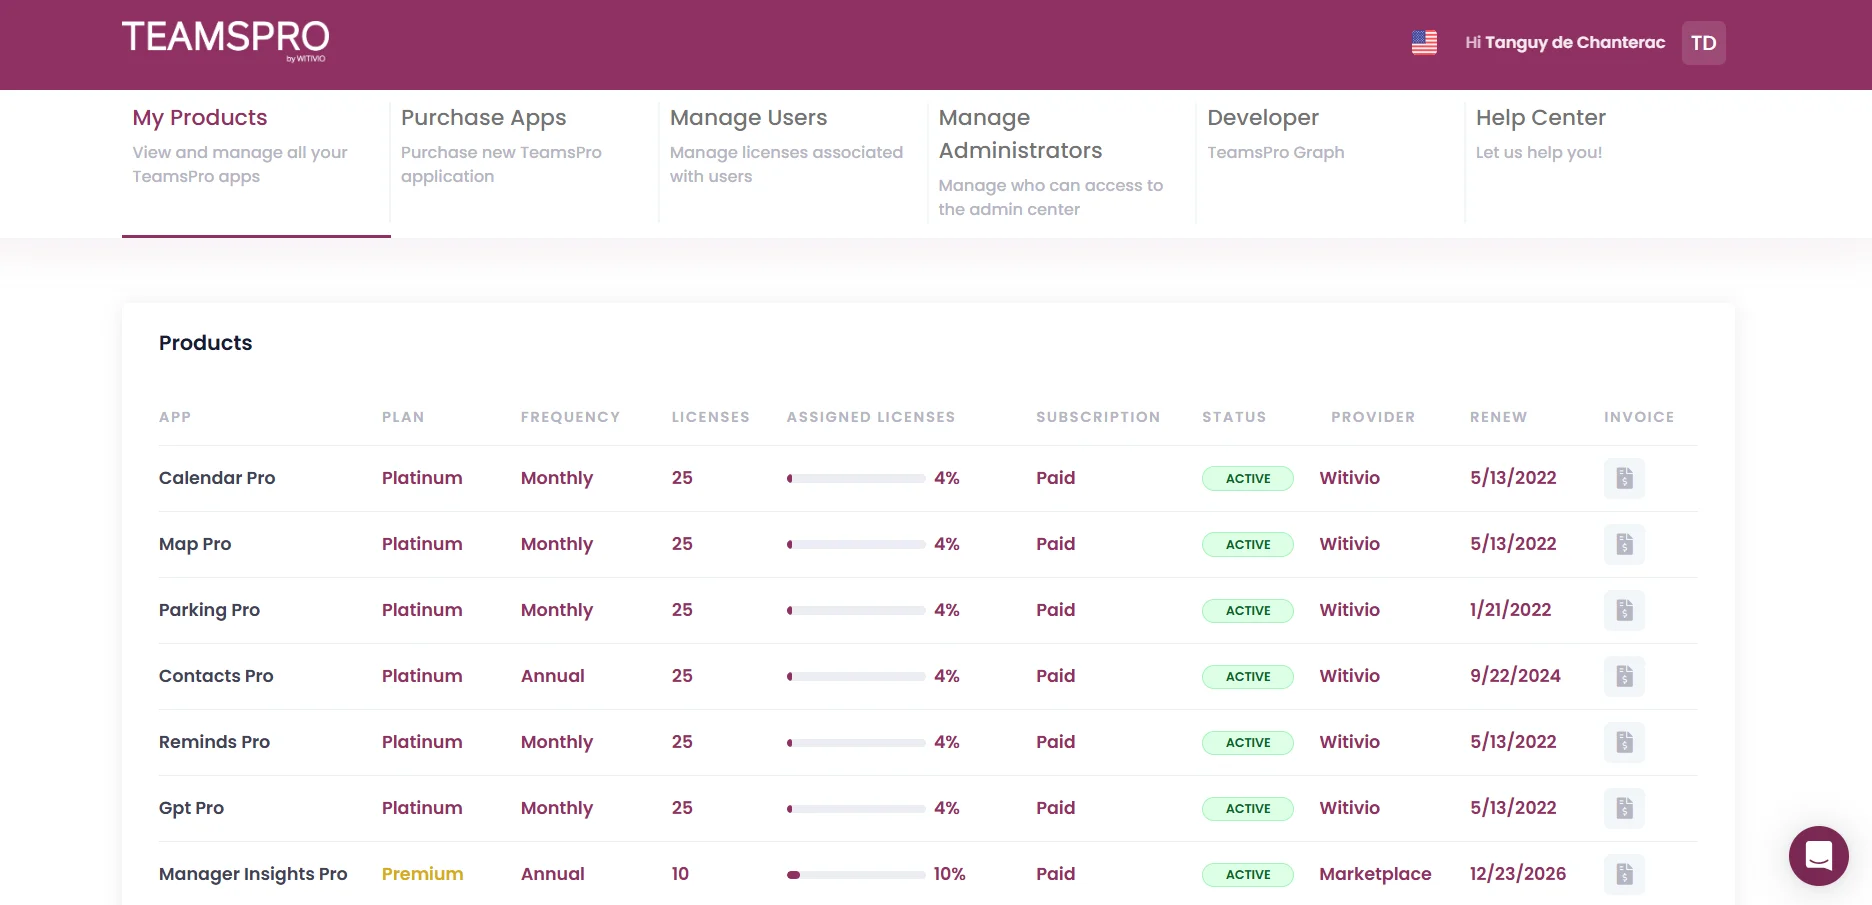
Task: Click the ASSIGNED LICENSES column header
Action: pos(871,417)
